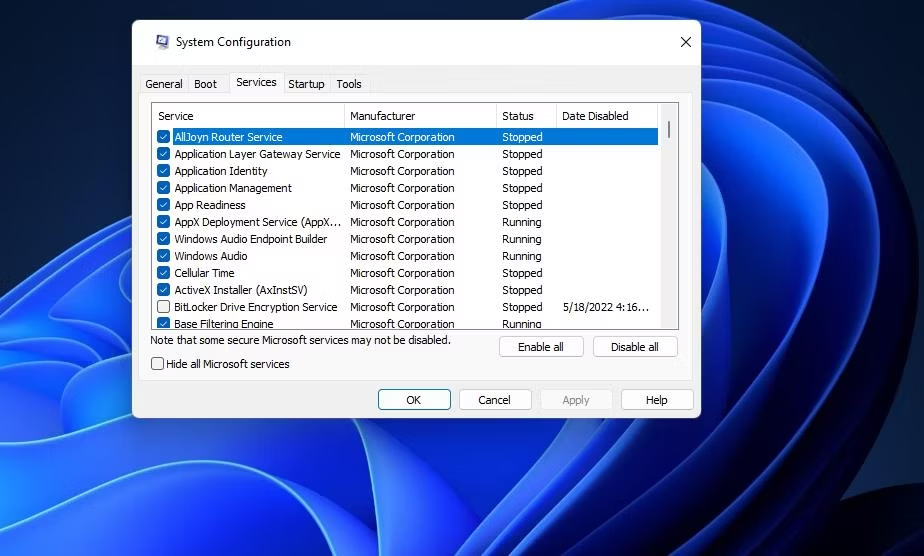
Task: Uncheck the App Readiness checkbox
Action: pyautogui.click(x=163, y=205)
